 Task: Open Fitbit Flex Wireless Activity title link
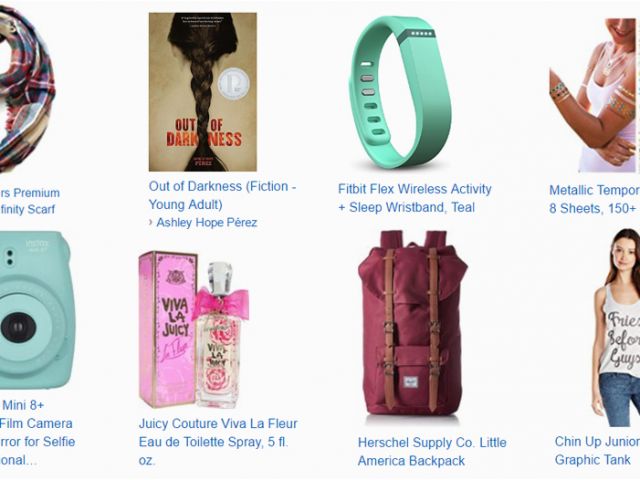(415, 198)
